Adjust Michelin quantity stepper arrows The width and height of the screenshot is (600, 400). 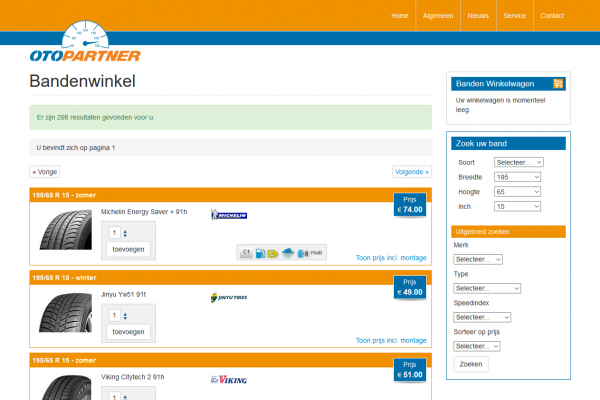point(125,233)
